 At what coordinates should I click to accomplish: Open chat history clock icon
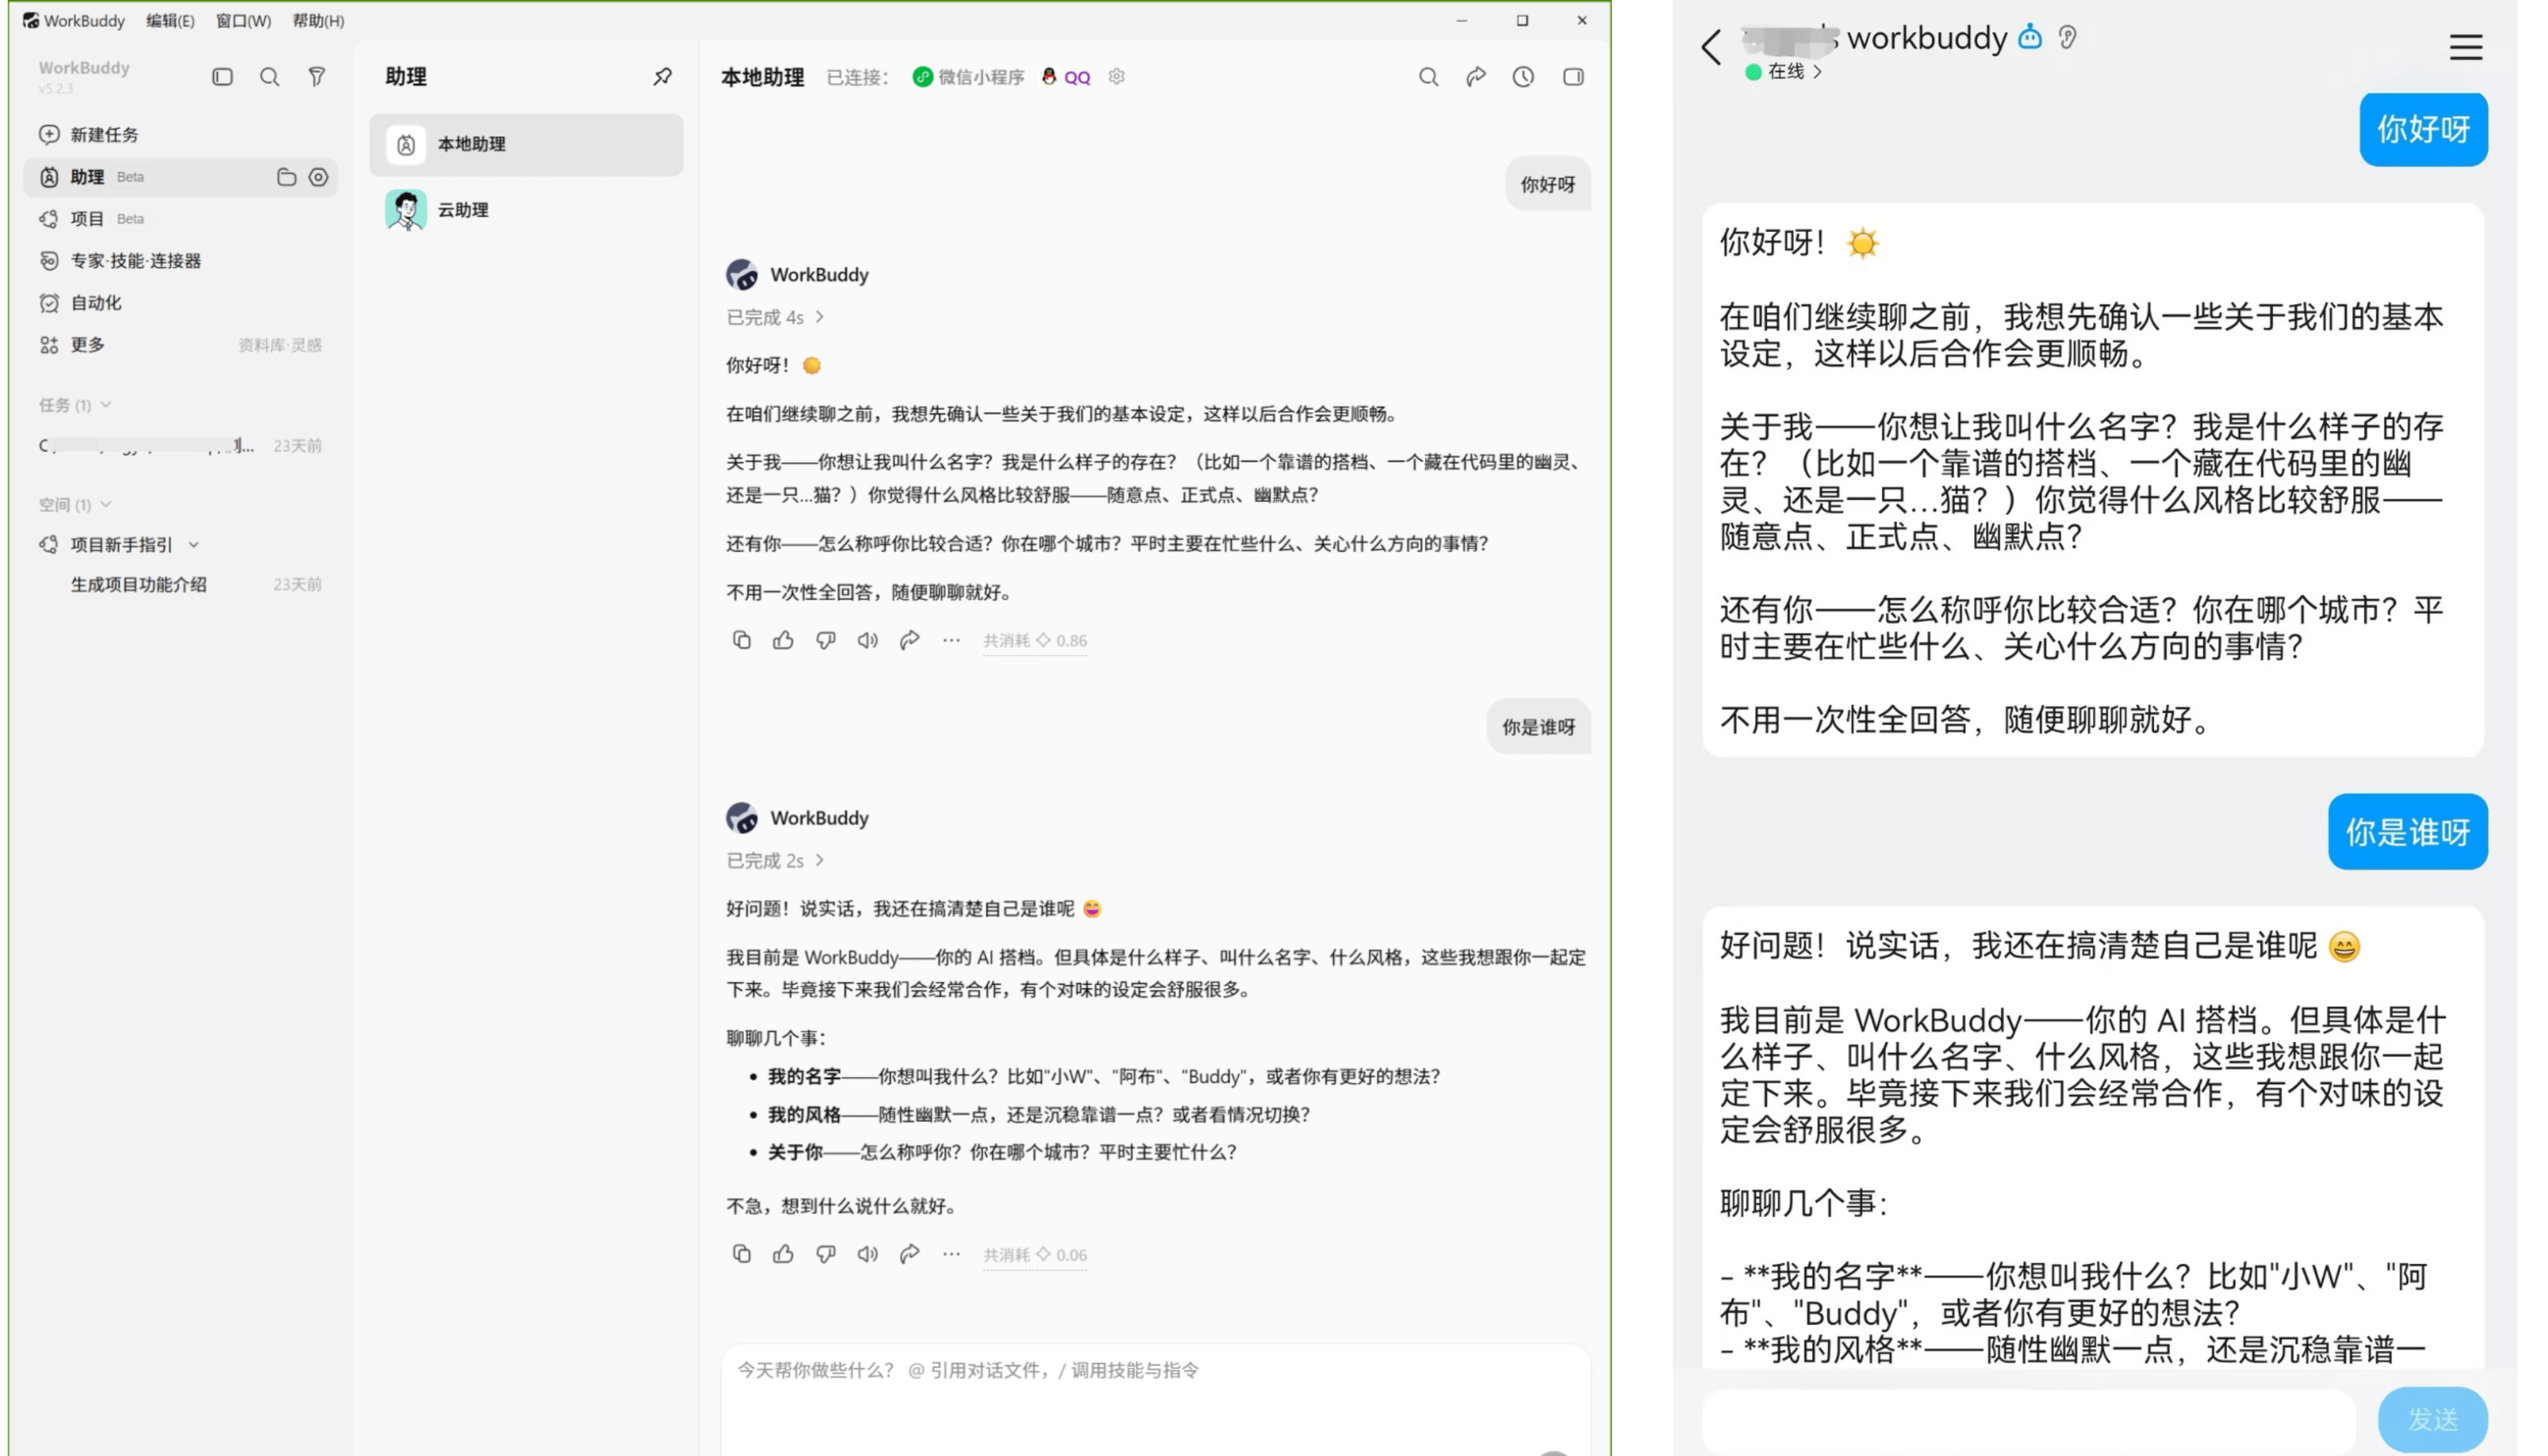click(1523, 77)
